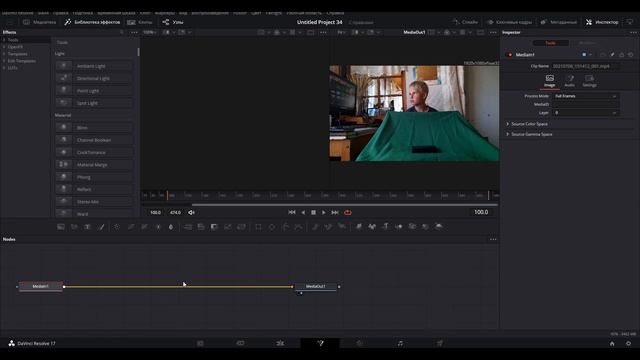Image resolution: width=640 pixels, height=360 pixels.
Task: Open the Deliver page from the bottom bar
Action: [x=440, y=343]
